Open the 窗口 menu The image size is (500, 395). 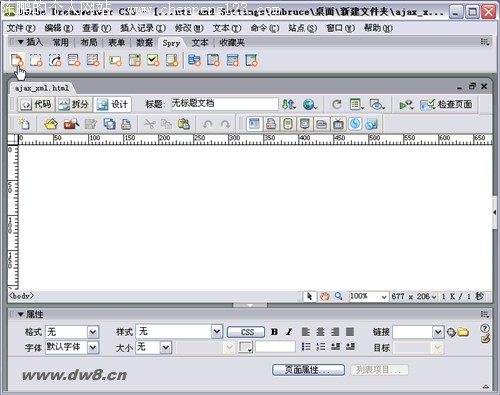340,28
